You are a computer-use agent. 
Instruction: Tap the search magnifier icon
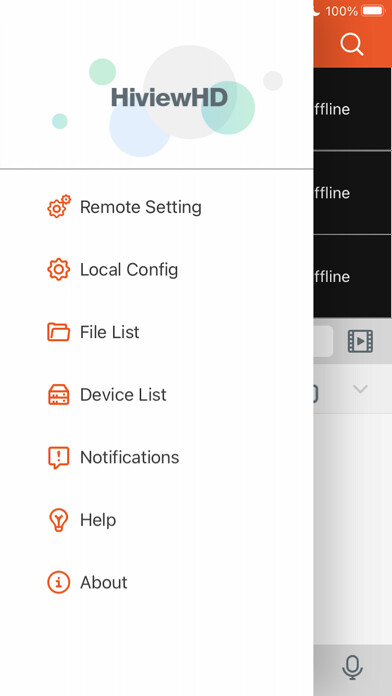352,44
